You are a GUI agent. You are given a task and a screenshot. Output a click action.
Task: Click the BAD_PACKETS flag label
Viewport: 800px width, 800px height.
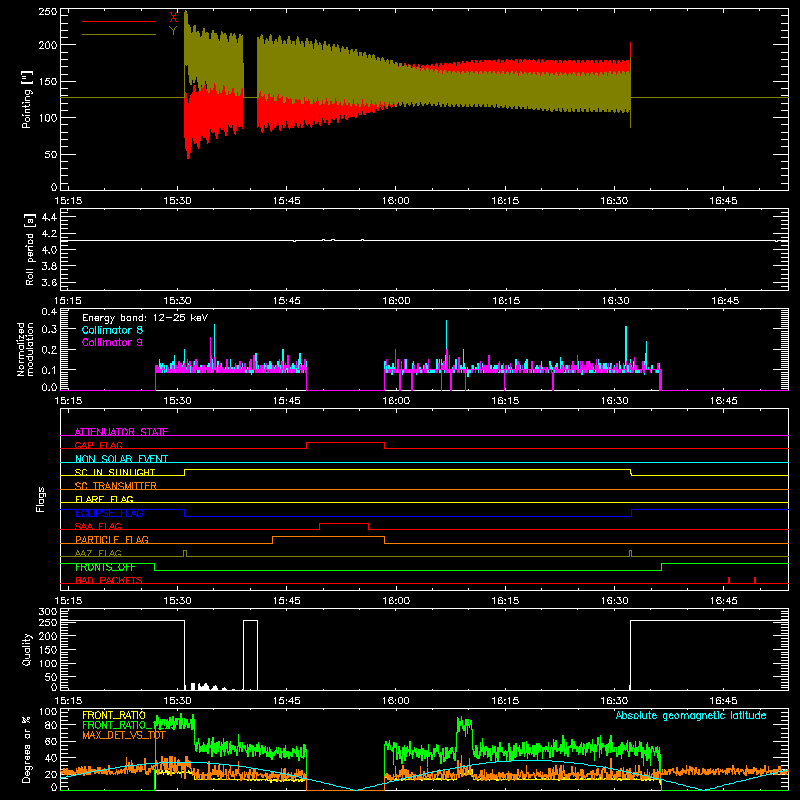pos(109,580)
